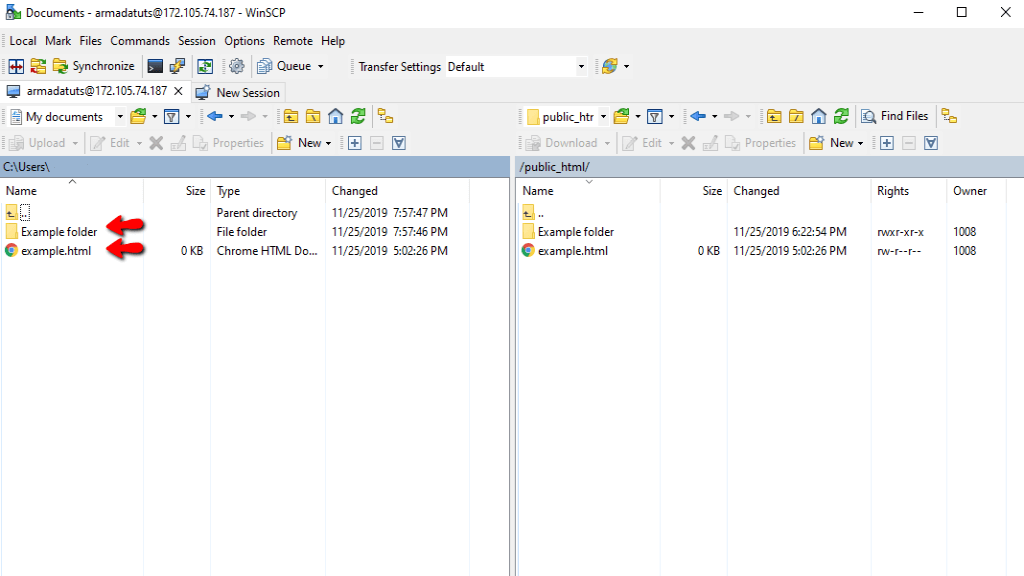Open the terminal console icon
Viewport: 1024px width, 576px height.
pyautogui.click(x=155, y=66)
